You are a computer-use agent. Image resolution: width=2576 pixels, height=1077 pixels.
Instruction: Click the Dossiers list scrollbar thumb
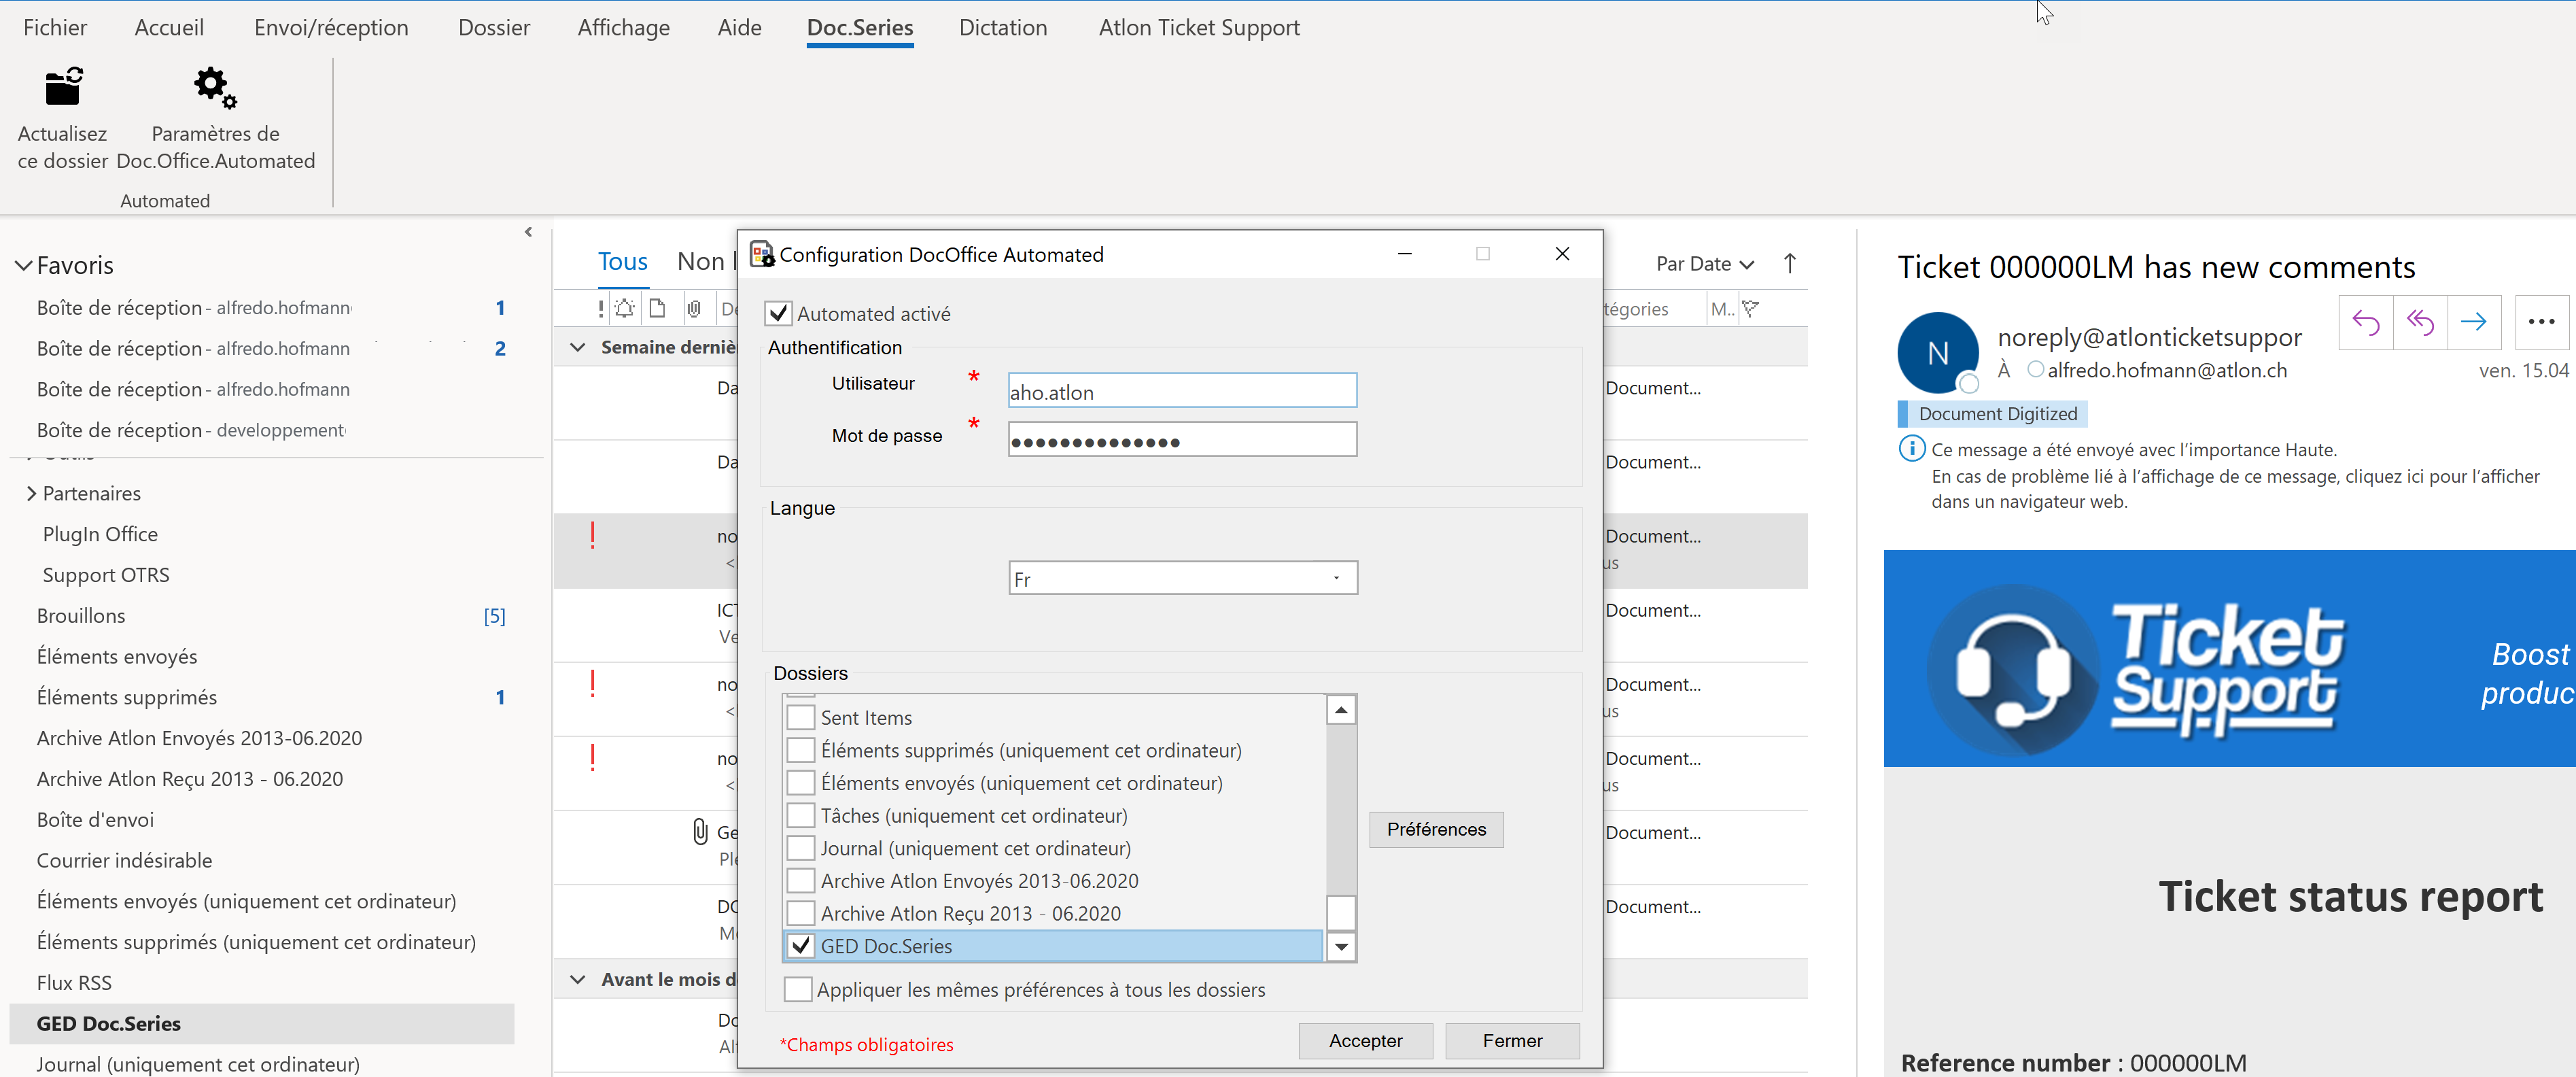coord(1341,912)
